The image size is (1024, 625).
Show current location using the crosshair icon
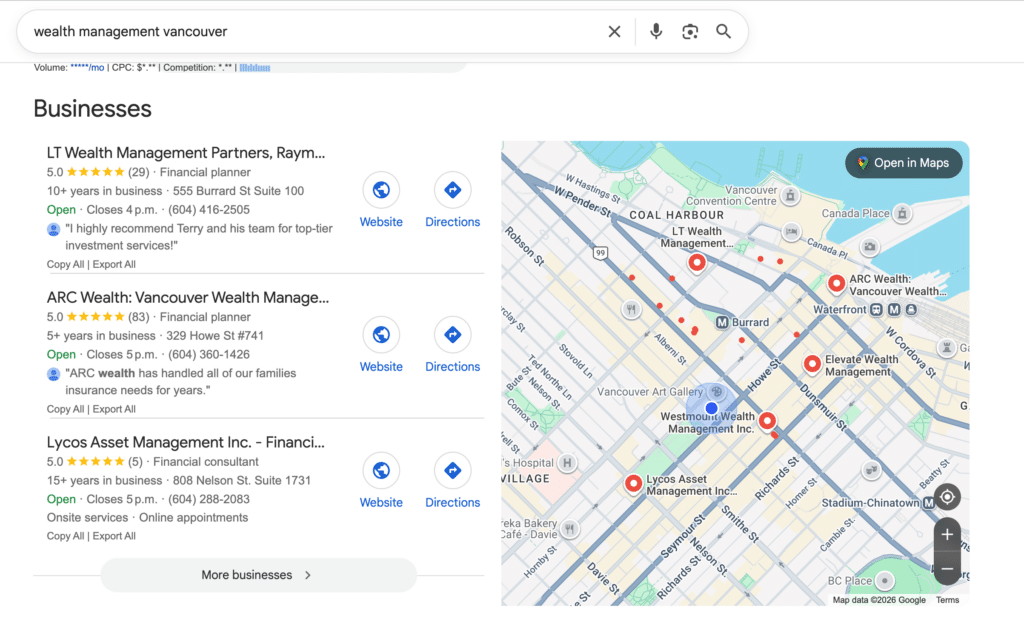(947, 497)
